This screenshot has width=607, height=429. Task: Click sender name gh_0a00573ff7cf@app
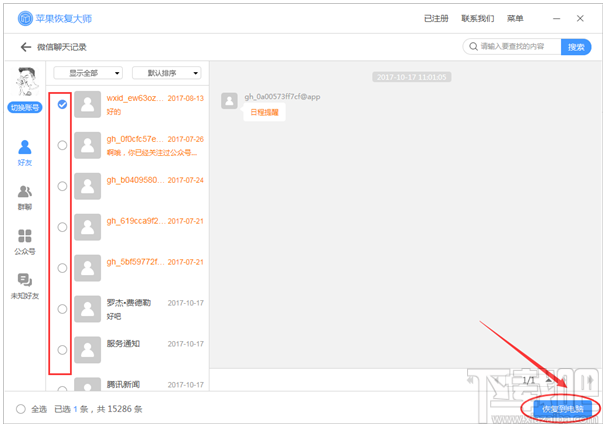282,96
